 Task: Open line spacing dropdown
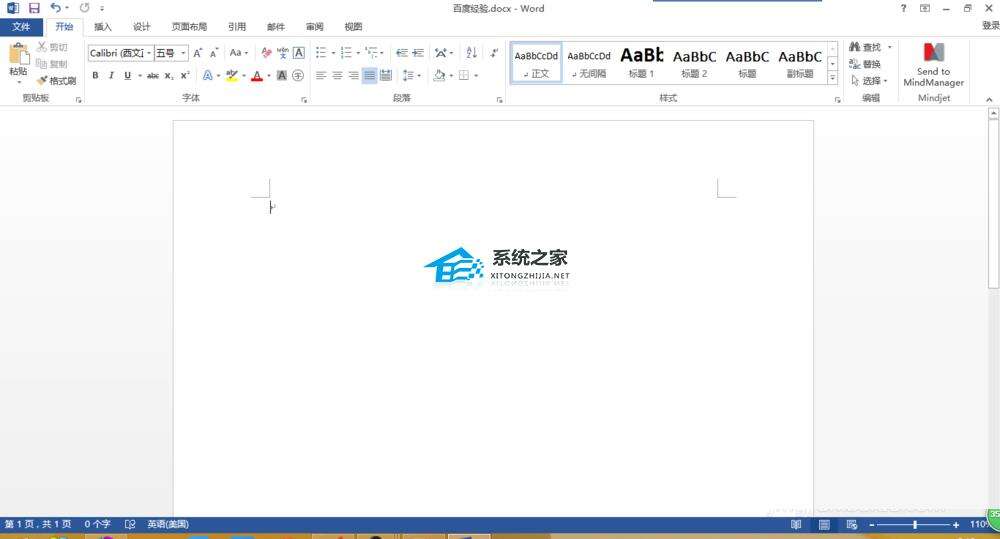tap(411, 75)
